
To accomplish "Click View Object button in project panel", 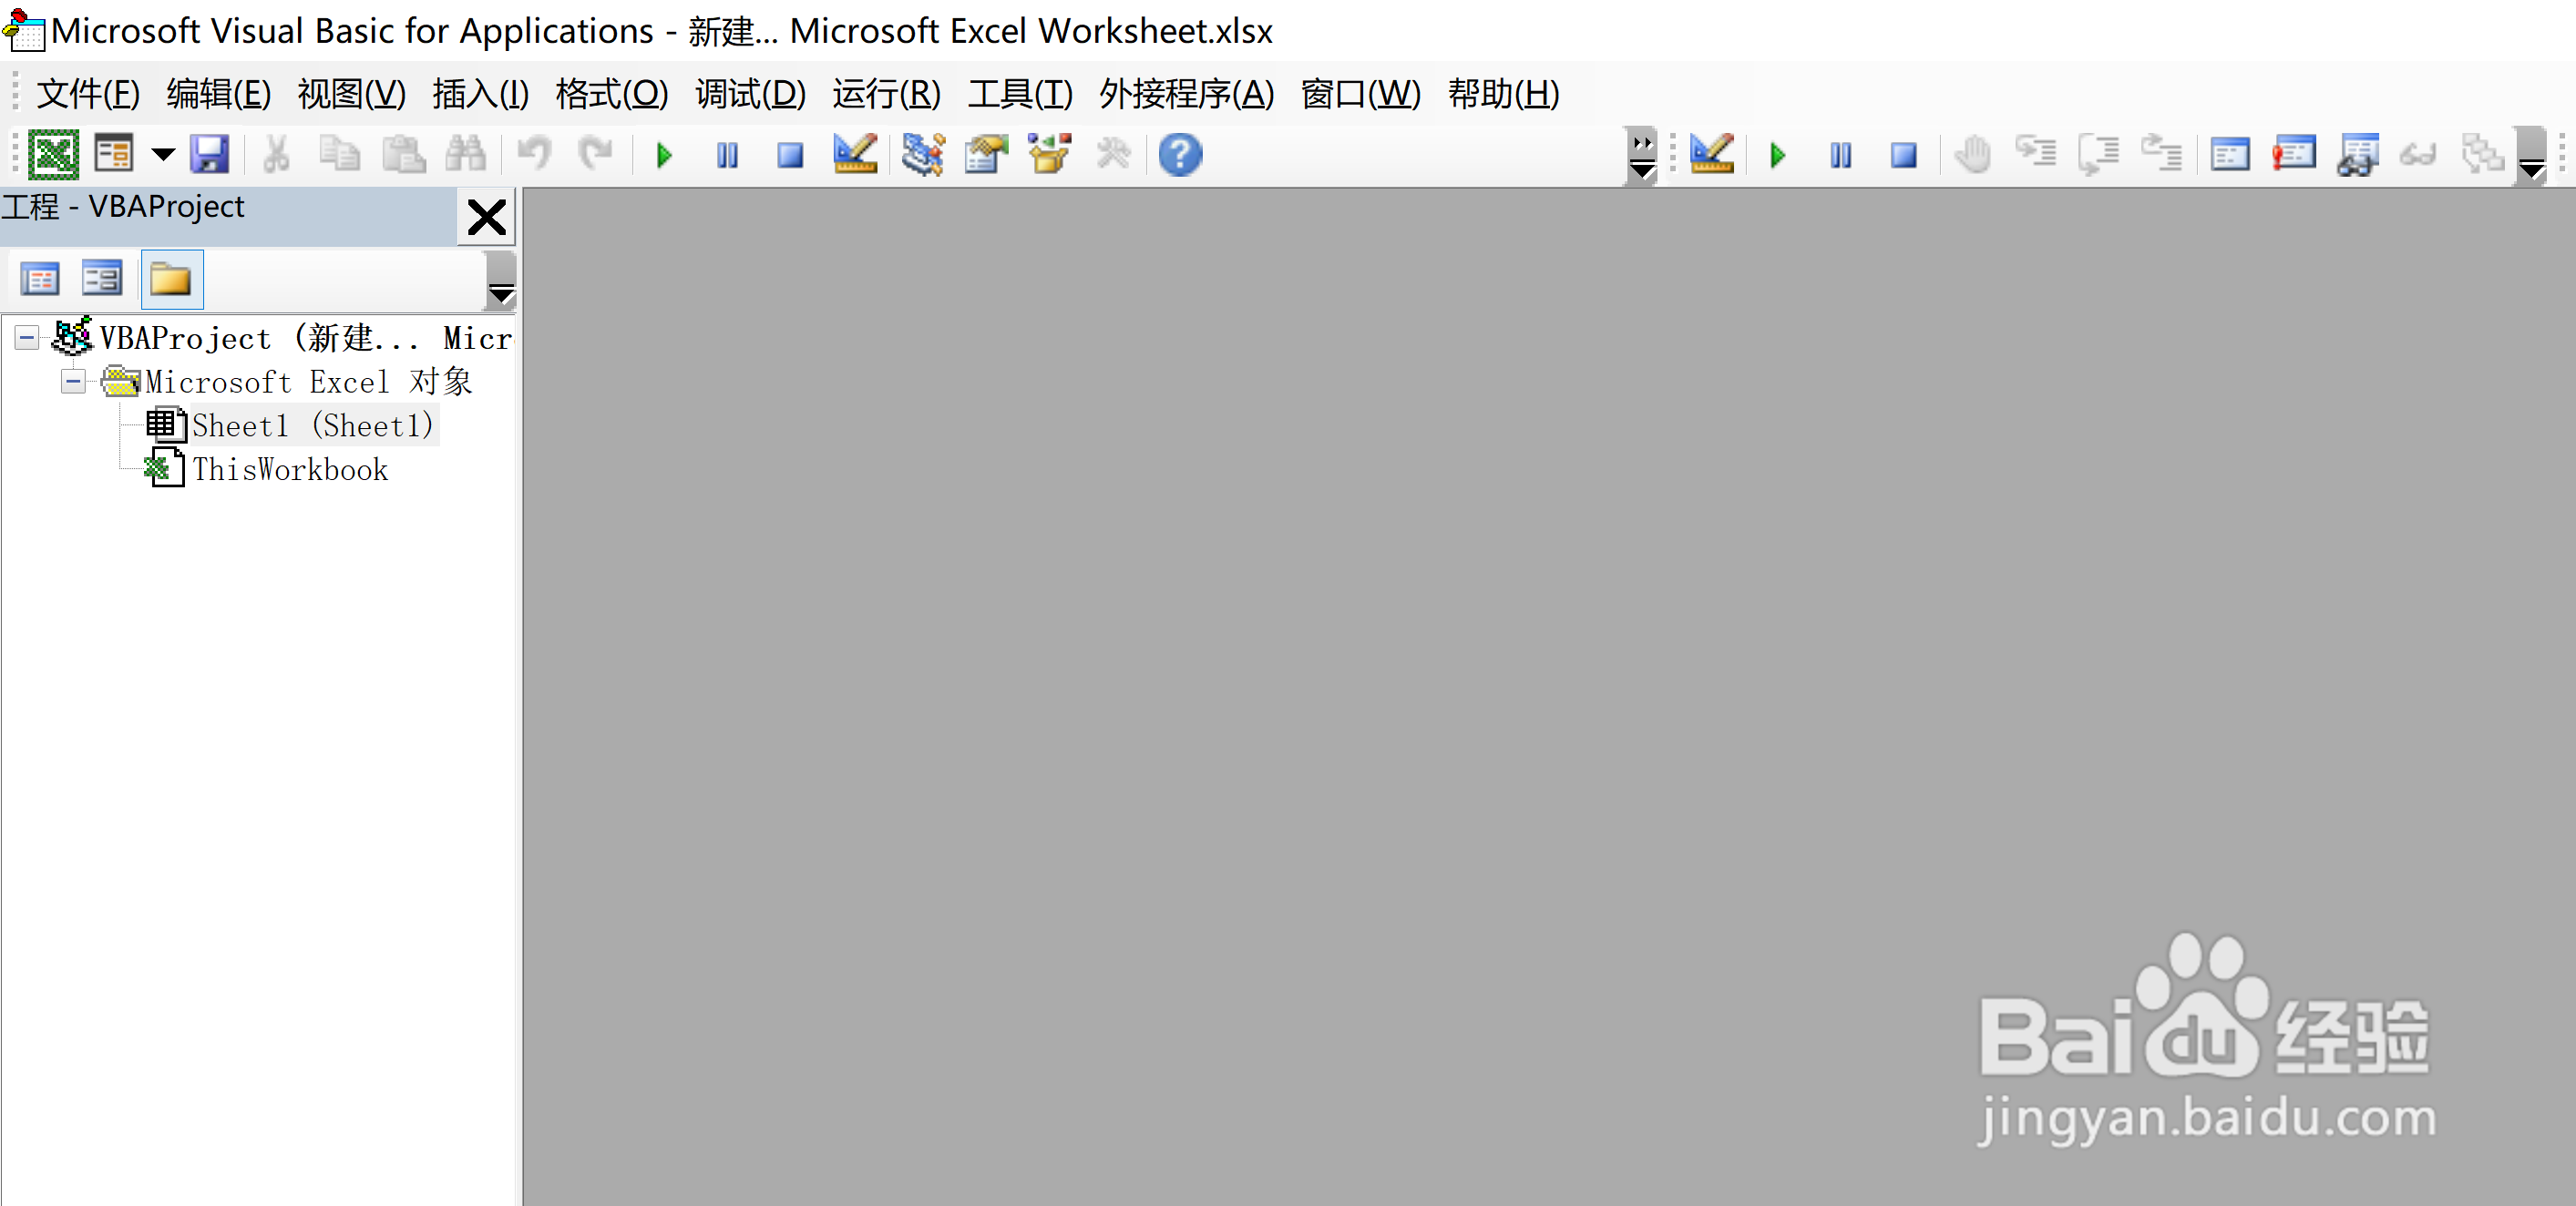I will (x=102, y=279).
